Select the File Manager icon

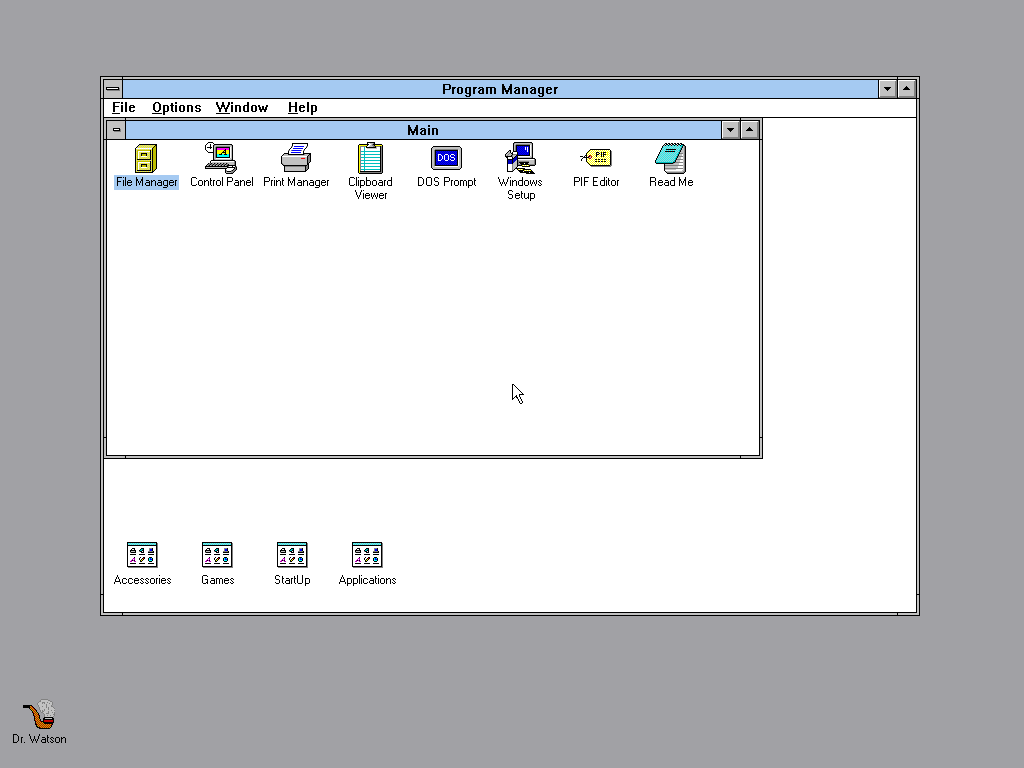[146, 158]
